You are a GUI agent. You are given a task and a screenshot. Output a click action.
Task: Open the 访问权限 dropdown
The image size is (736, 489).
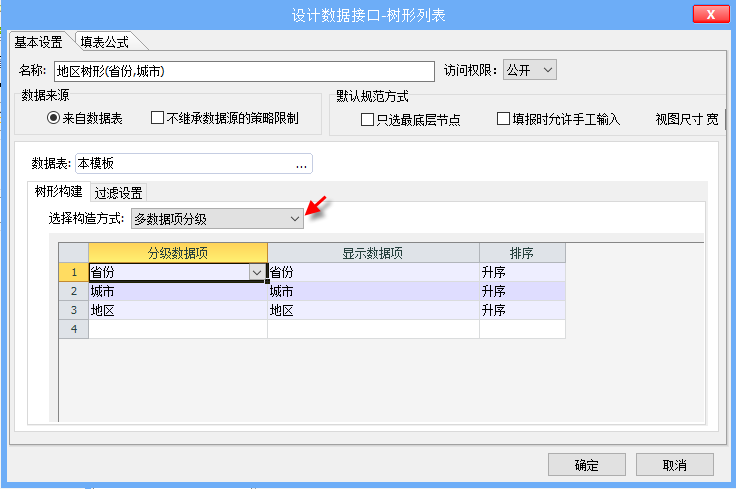pos(529,70)
